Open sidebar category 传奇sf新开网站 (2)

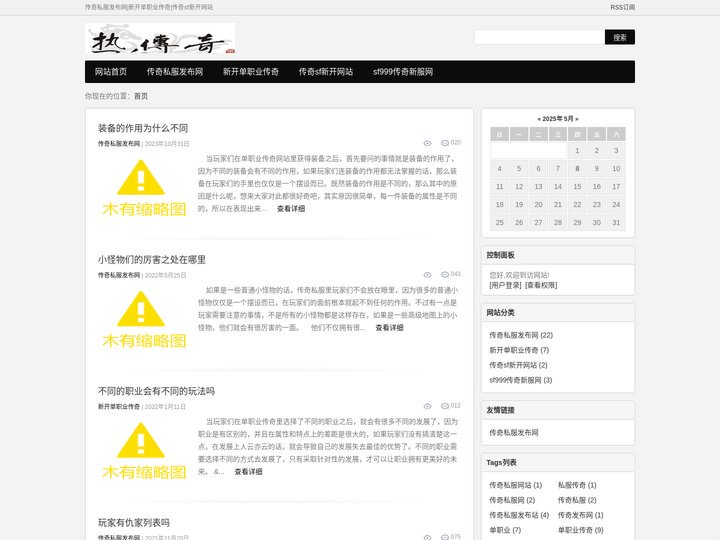click(518, 365)
